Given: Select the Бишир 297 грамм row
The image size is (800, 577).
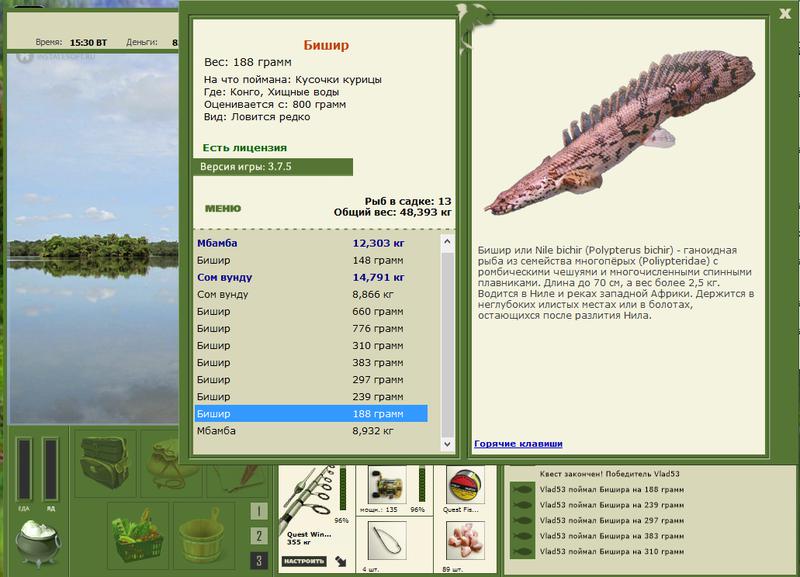Looking at the screenshot, I should coord(311,380).
